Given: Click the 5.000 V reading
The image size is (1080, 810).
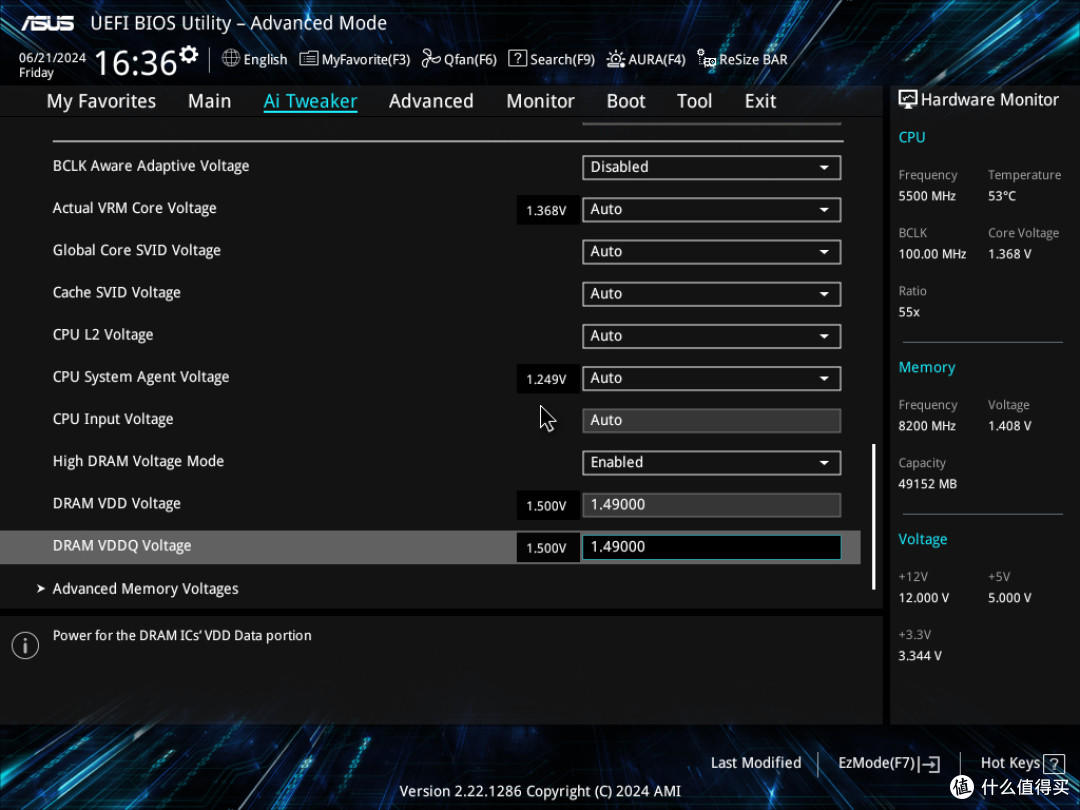Looking at the screenshot, I should click(1010, 598).
